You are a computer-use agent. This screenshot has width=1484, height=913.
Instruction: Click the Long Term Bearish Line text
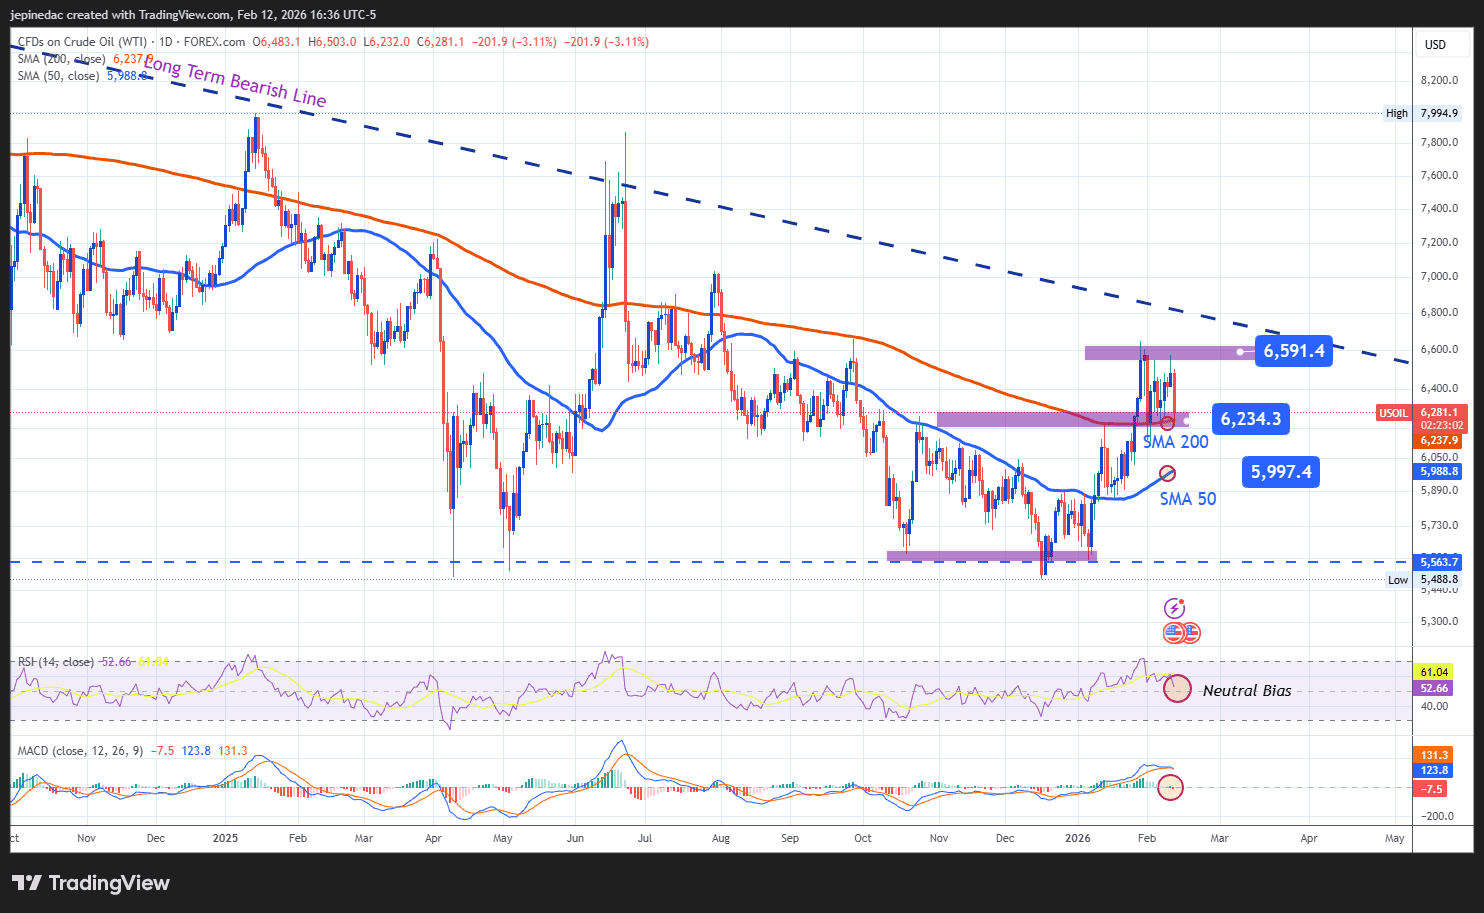click(235, 83)
